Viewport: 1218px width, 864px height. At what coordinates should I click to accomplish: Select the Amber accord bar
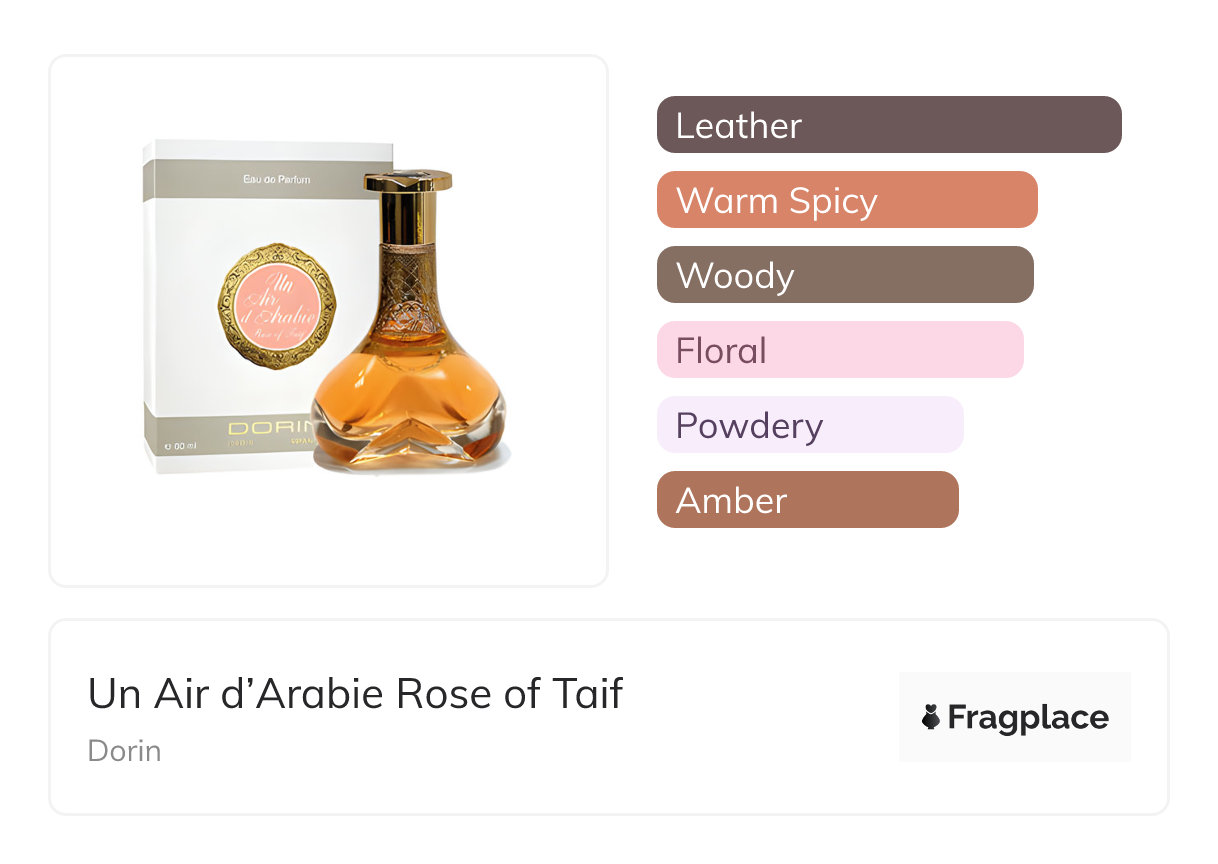(x=807, y=500)
